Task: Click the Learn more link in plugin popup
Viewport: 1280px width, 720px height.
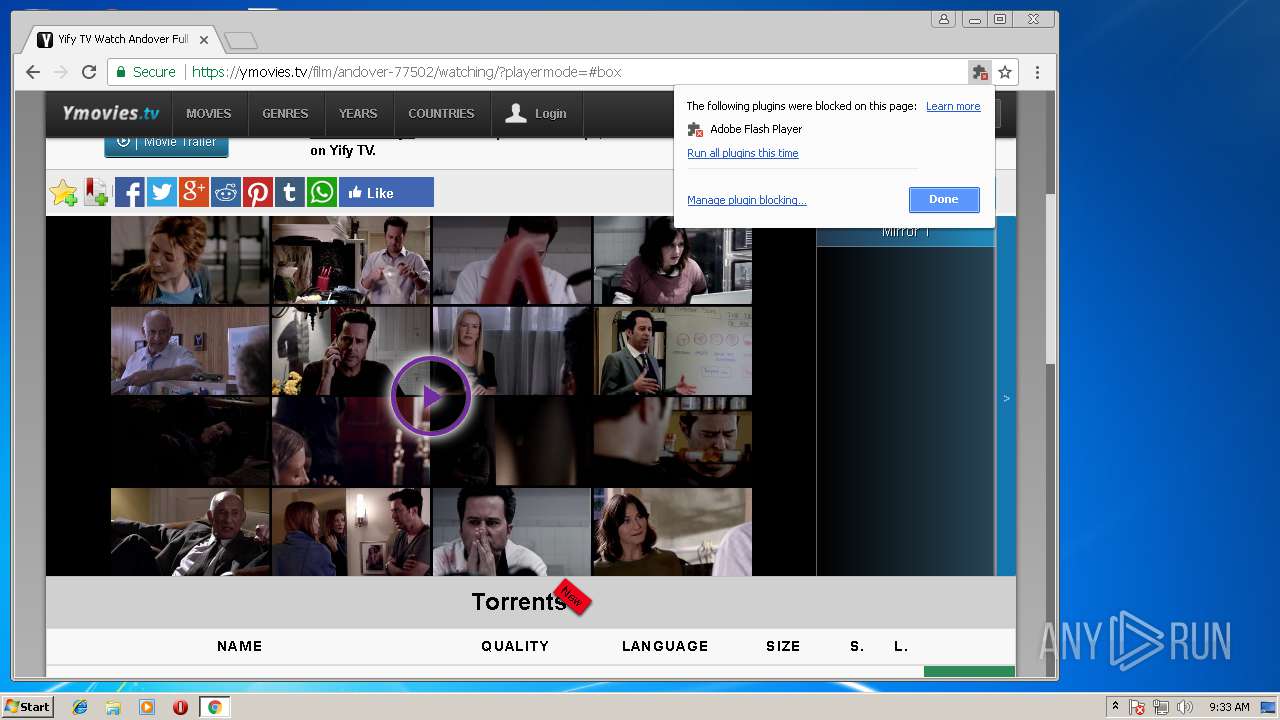Action: point(953,106)
